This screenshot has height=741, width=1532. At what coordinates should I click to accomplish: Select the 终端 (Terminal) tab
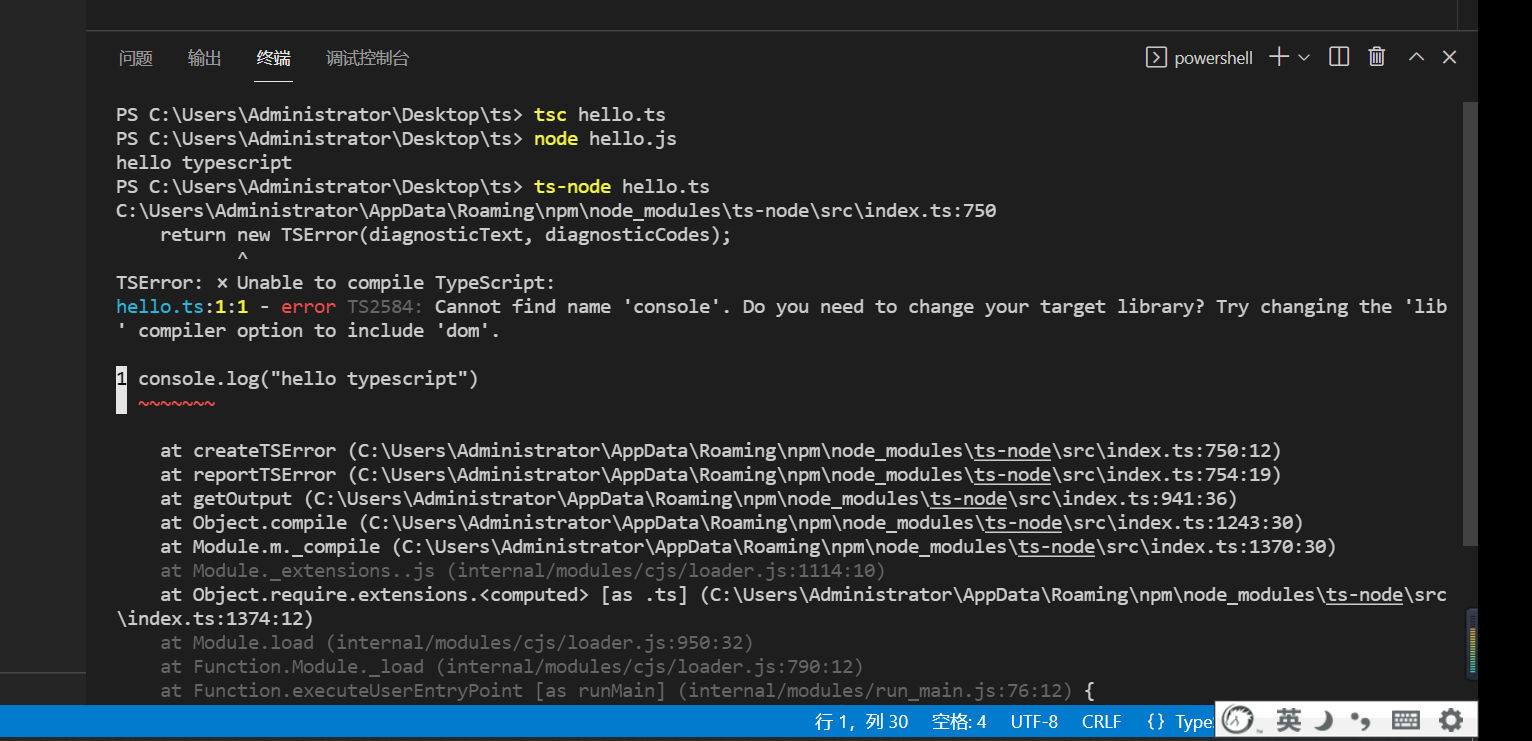click(274, 58)
